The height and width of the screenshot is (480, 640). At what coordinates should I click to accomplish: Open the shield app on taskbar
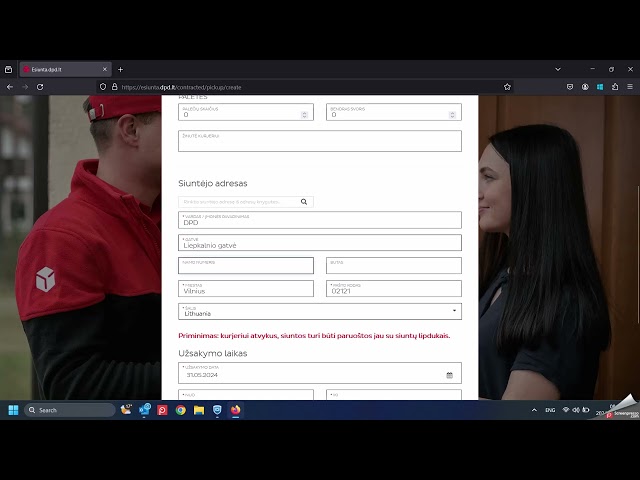[x=217, y=410]
